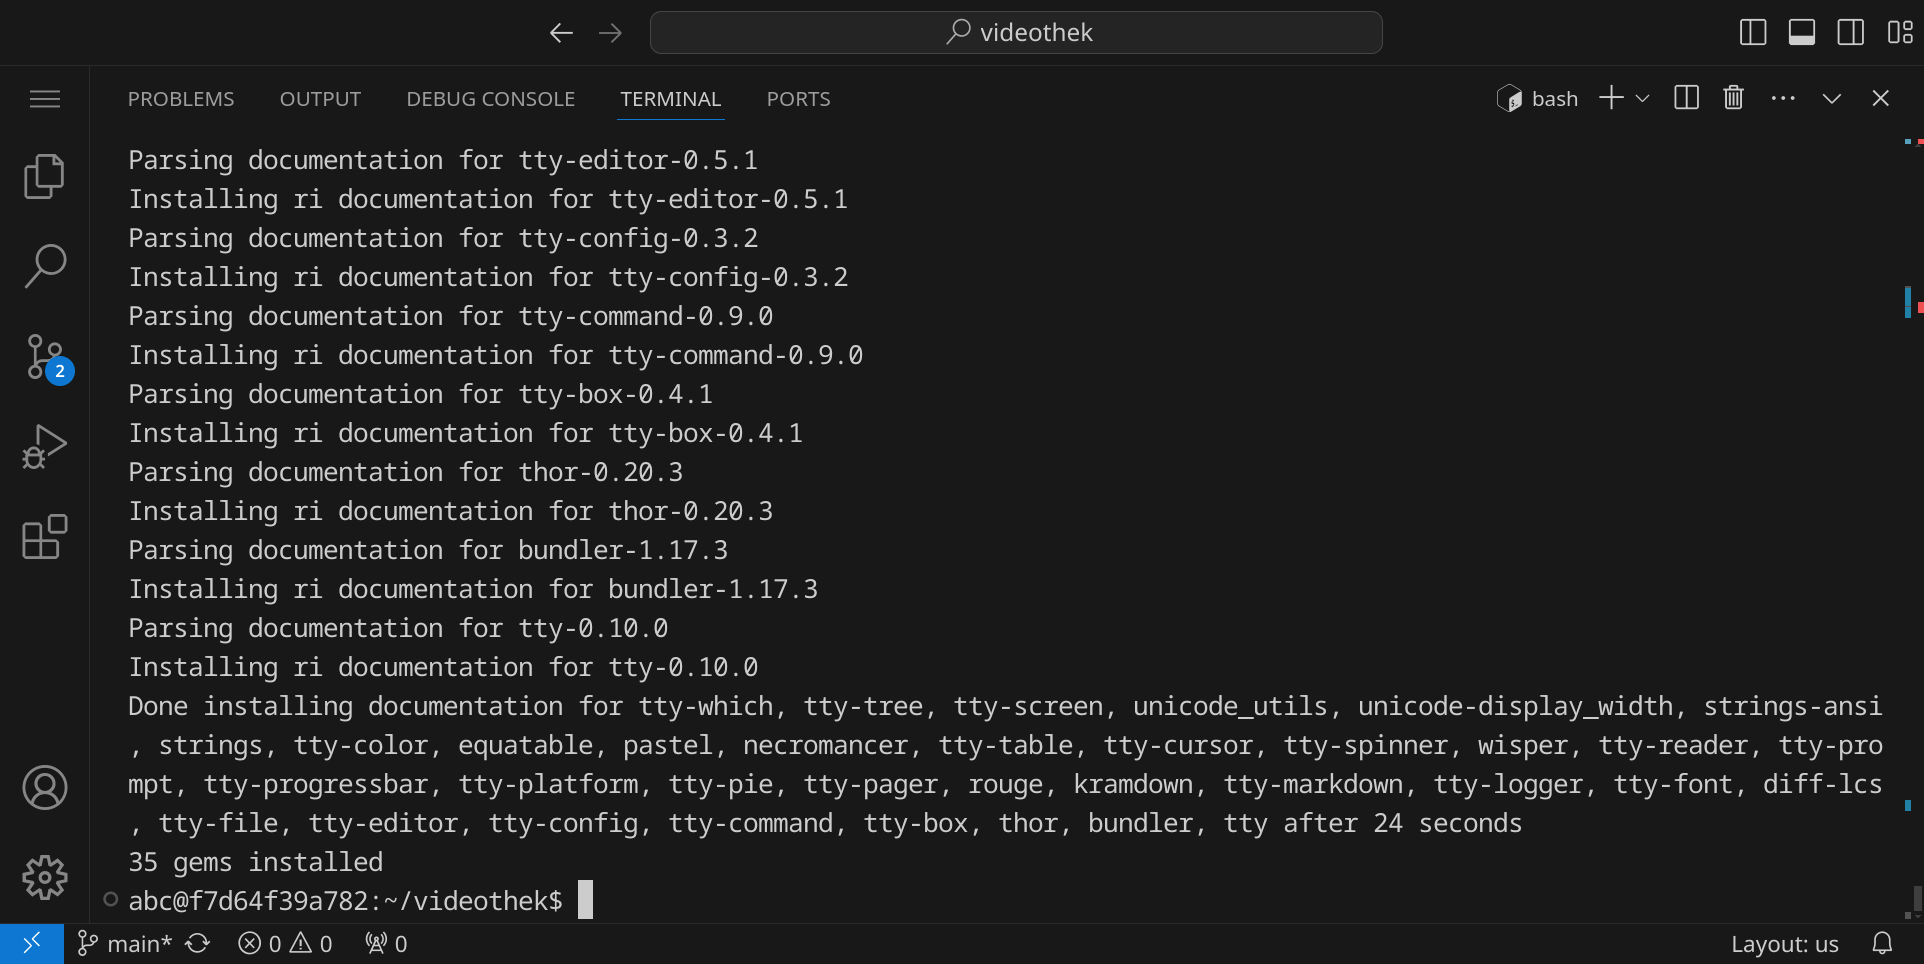Open the terminal panel more actions menu
Viewport: 1924px width, 964px height.
pos(1782,98)
